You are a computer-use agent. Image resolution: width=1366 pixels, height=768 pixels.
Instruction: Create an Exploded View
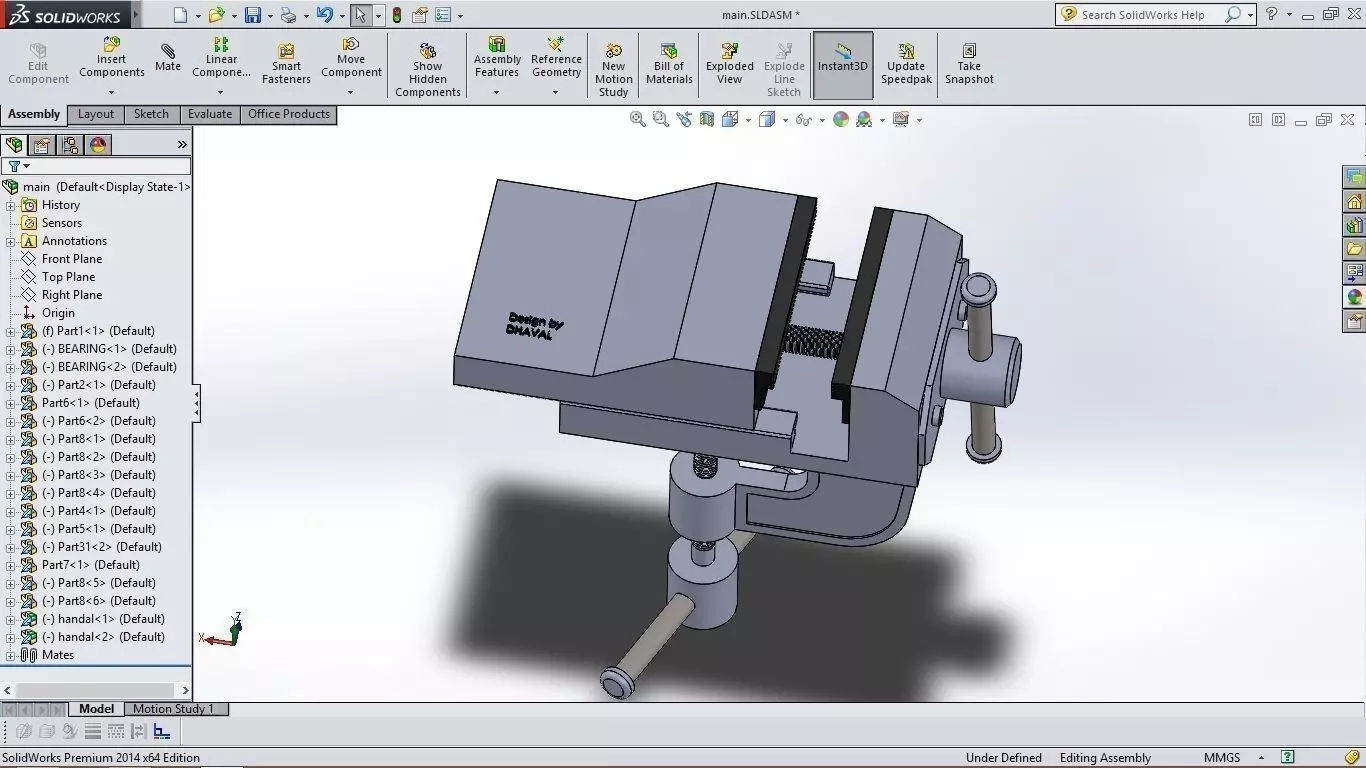pyautogui.click(x=730, y=64)
